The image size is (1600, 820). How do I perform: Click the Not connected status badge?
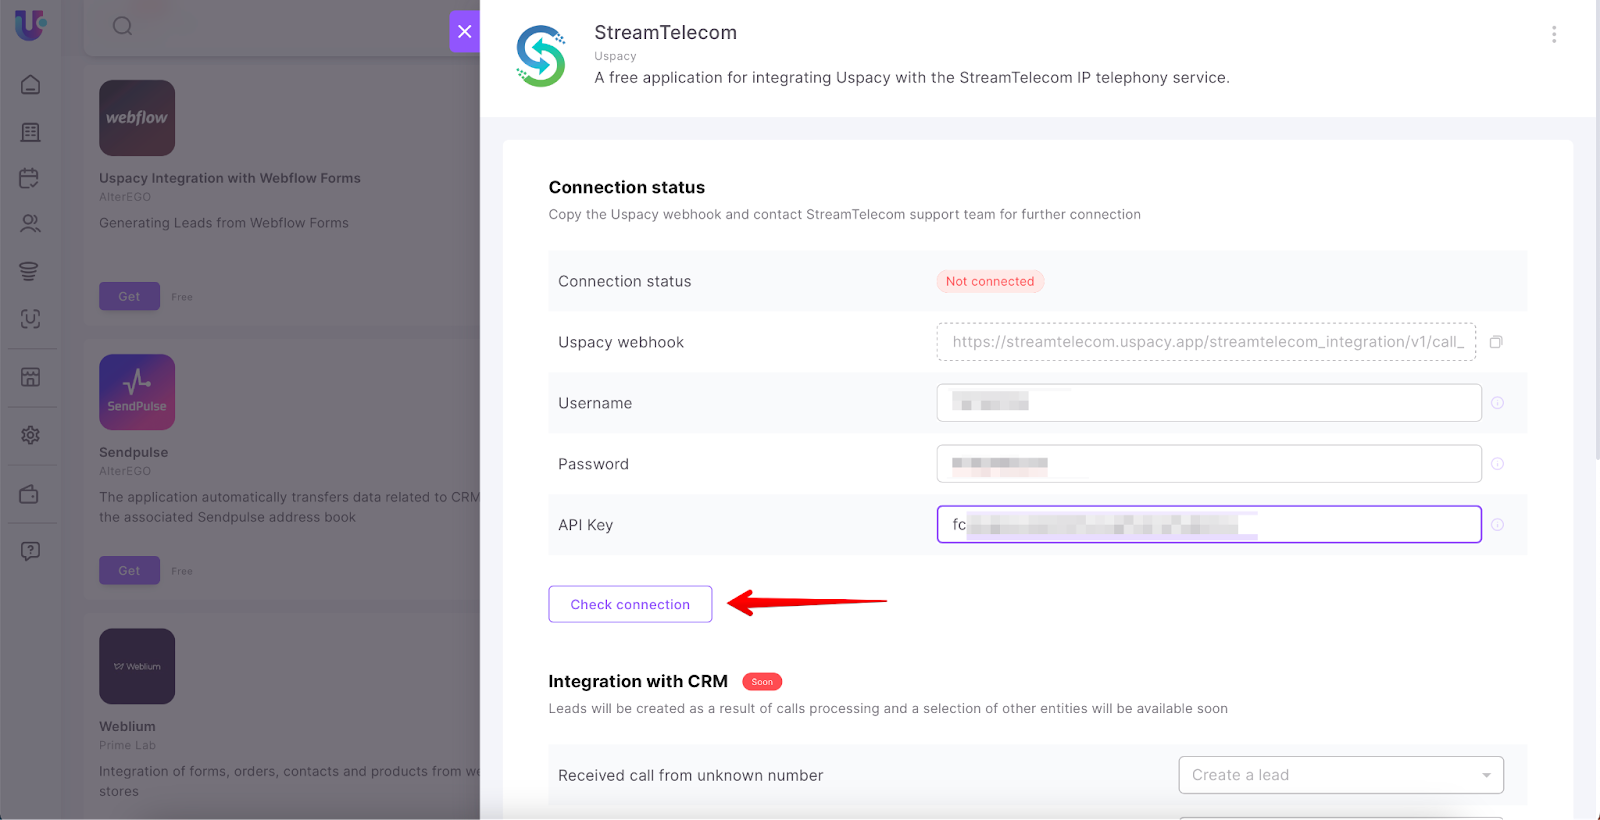[990, 281]
